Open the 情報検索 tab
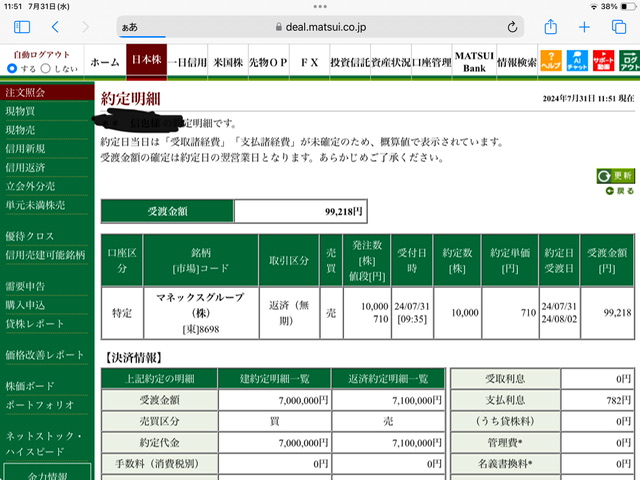Screen dimensions: 640x480 (517, 62)
